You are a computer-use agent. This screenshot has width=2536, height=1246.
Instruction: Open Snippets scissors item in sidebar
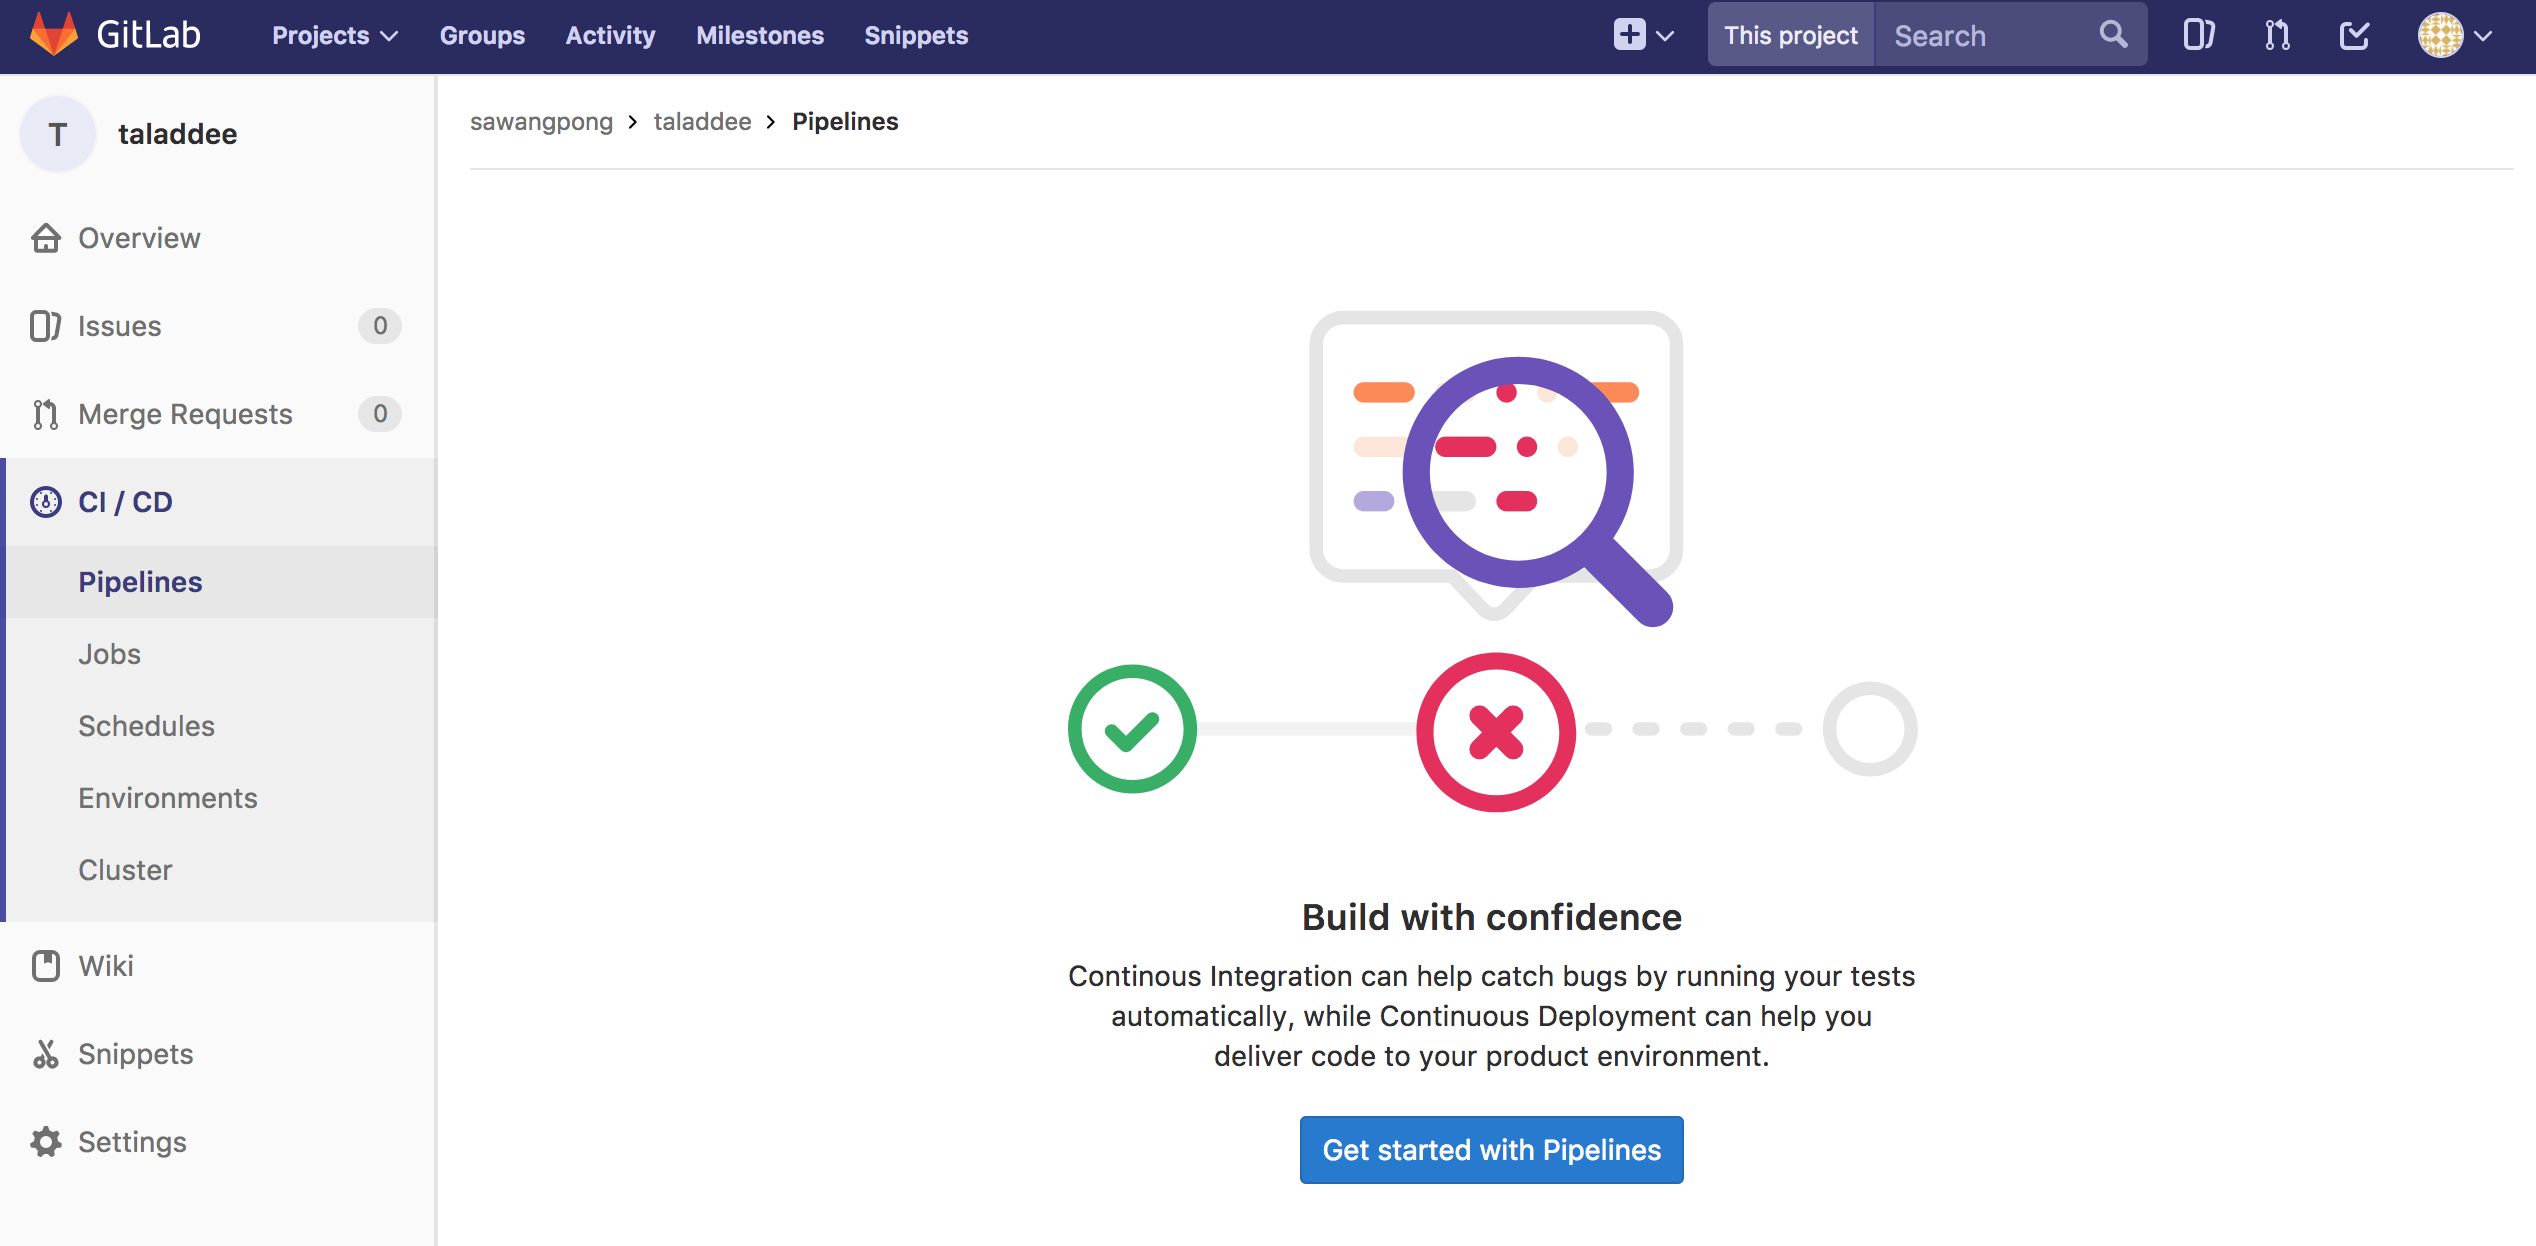click(x=135, y=1053)
